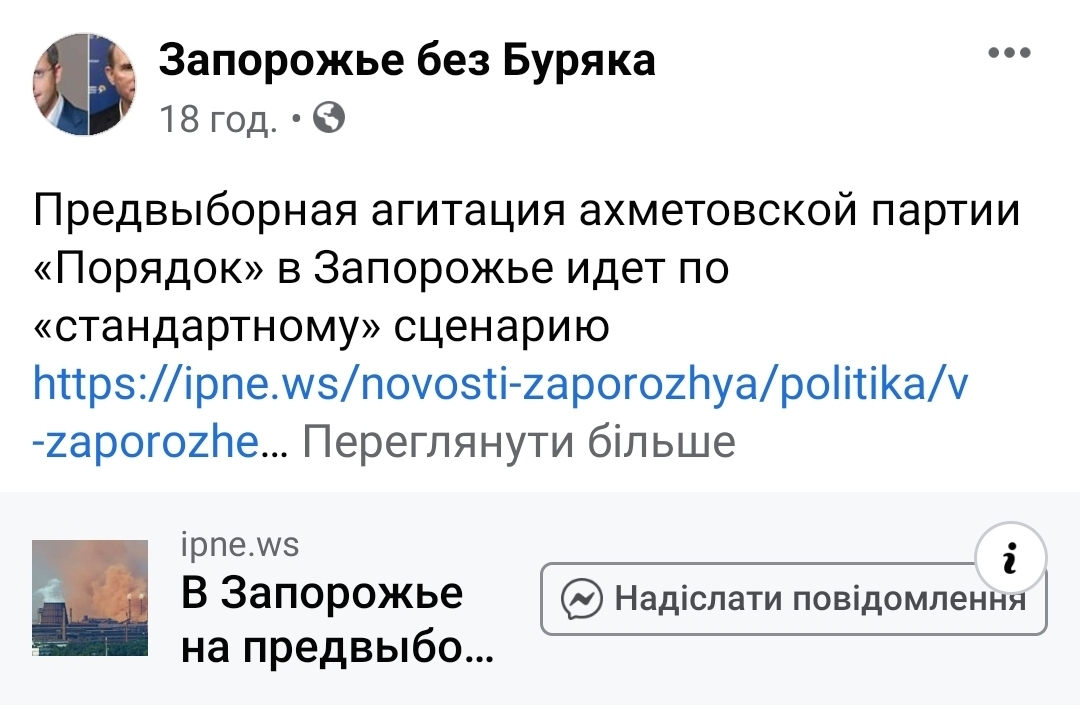Open the page's circular profile picture
Screen dimensions: 1080x710
pyautogui.click(x=84, y=84)
